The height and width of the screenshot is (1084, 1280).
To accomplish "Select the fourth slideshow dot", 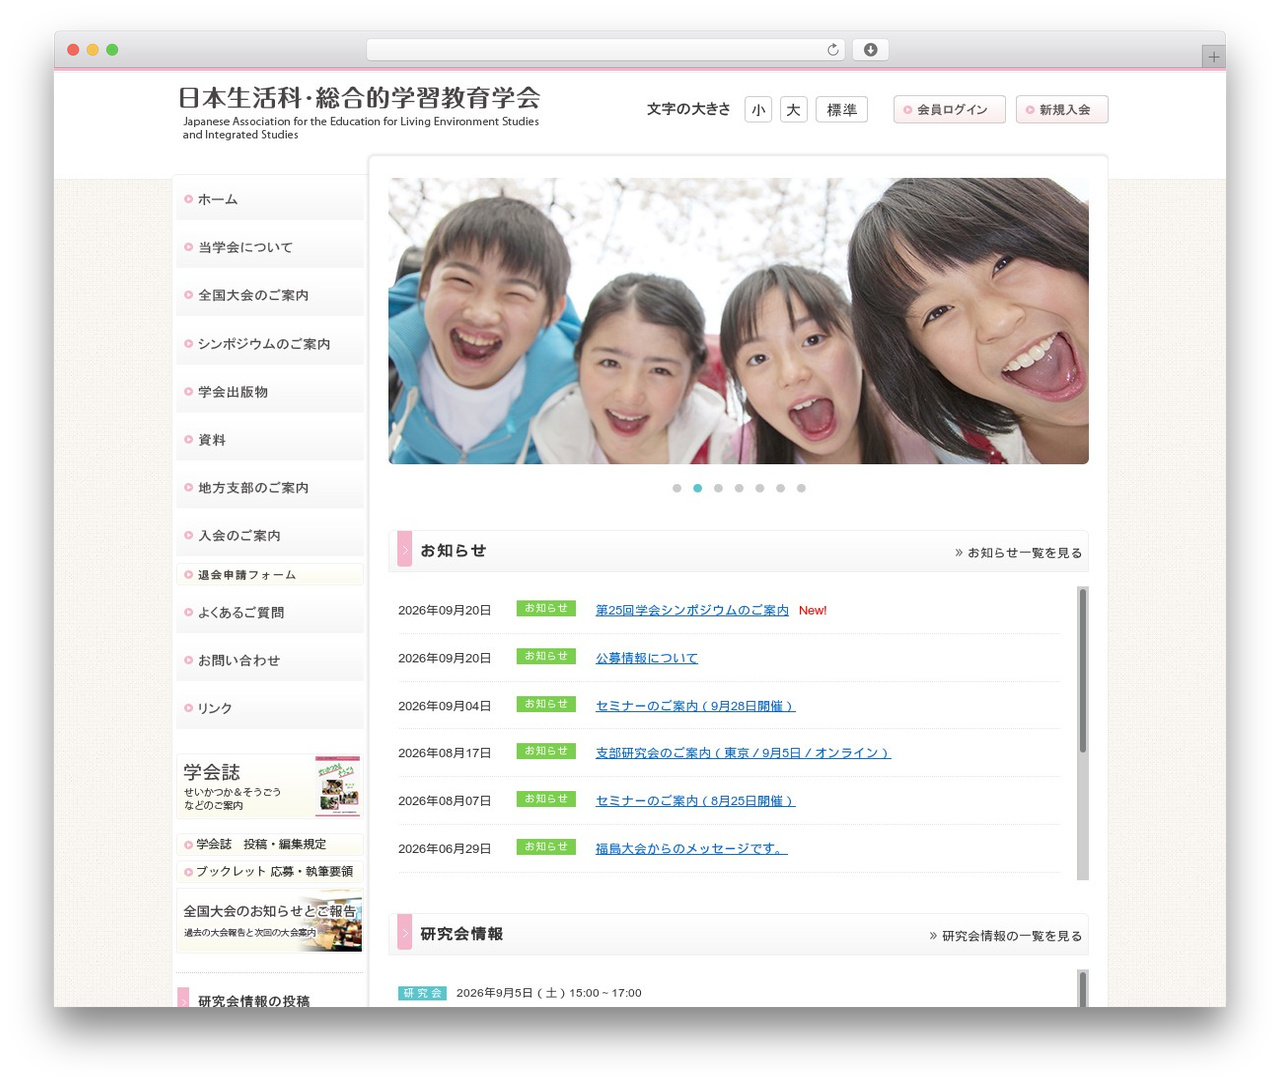I will [x=739, y=488].
